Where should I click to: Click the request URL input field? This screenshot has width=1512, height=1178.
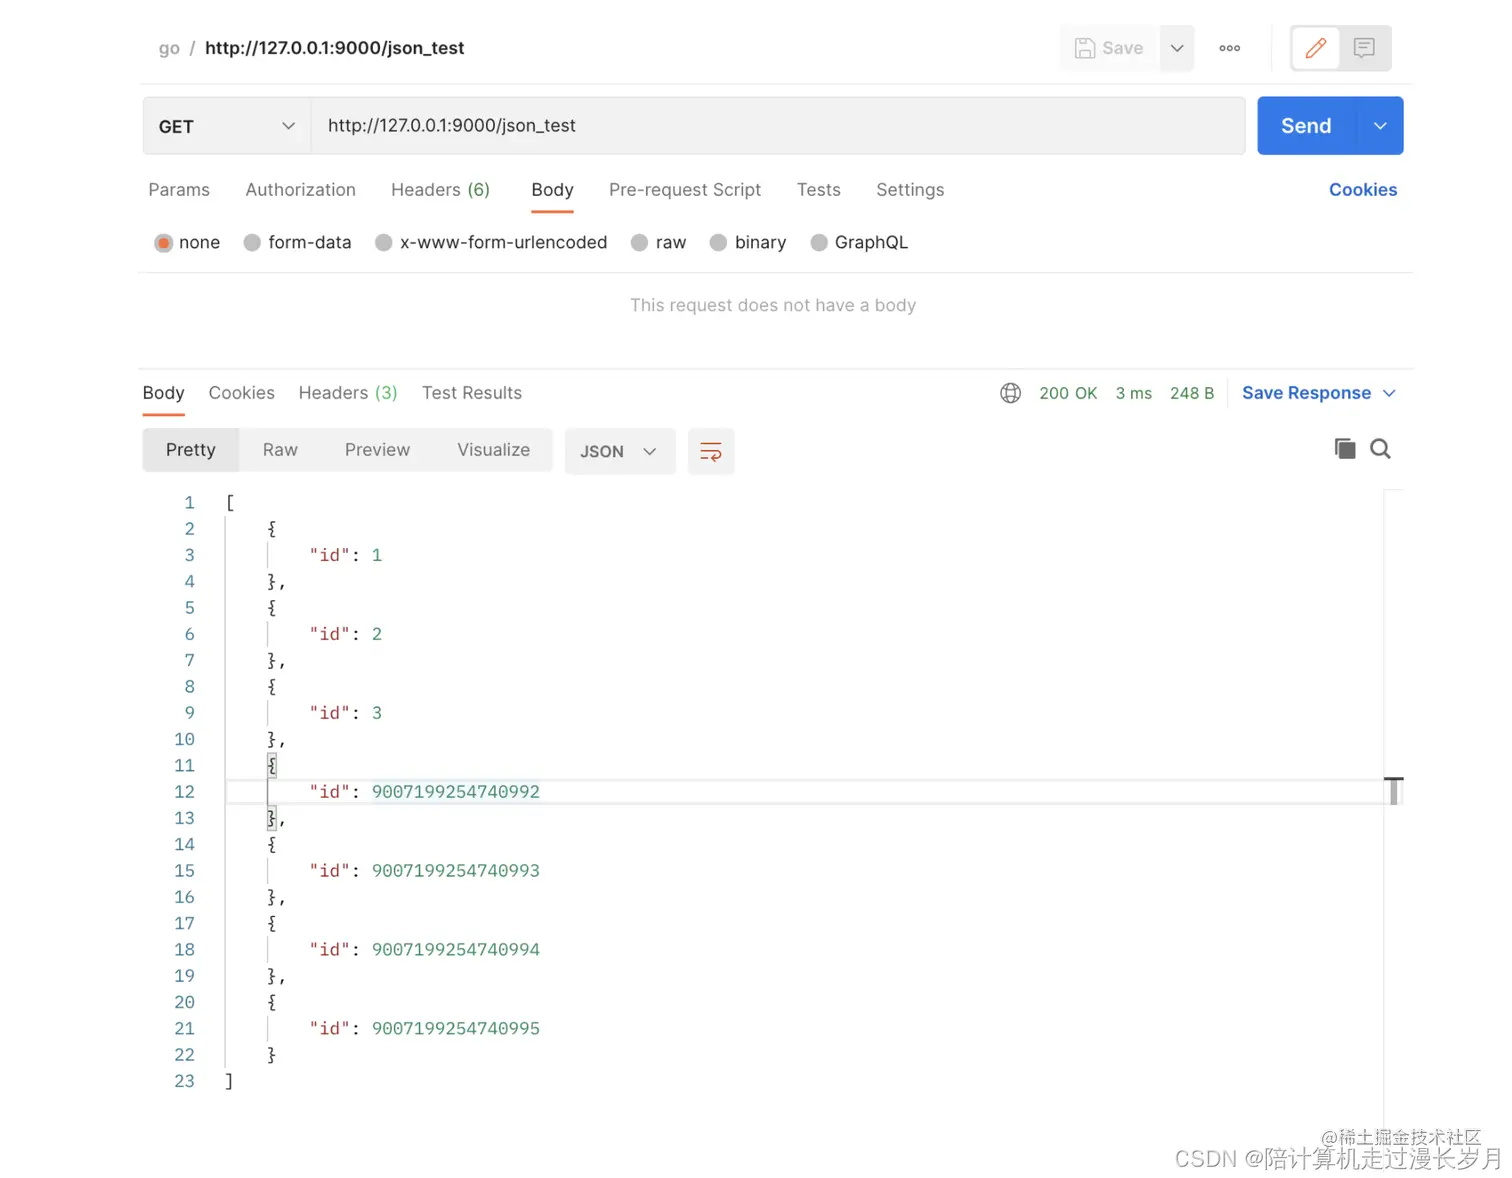click(778, 126)
